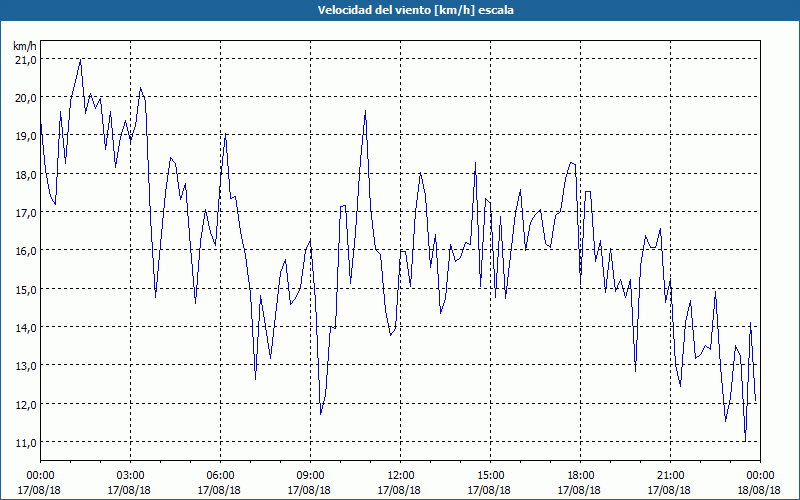Click the chart title 'Velocidad del viento [km/h] escala'
800x500 pixels.
(x=415, y=10)
